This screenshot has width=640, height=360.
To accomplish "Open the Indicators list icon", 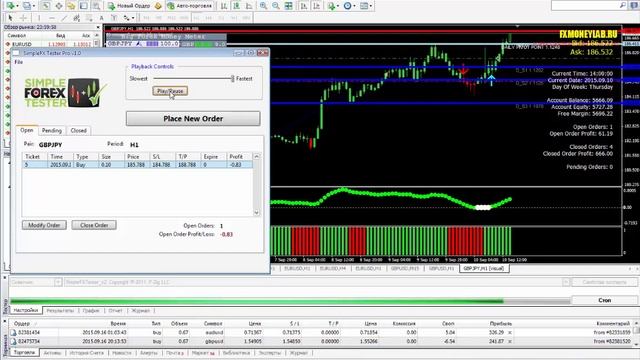I will point(331,6).
